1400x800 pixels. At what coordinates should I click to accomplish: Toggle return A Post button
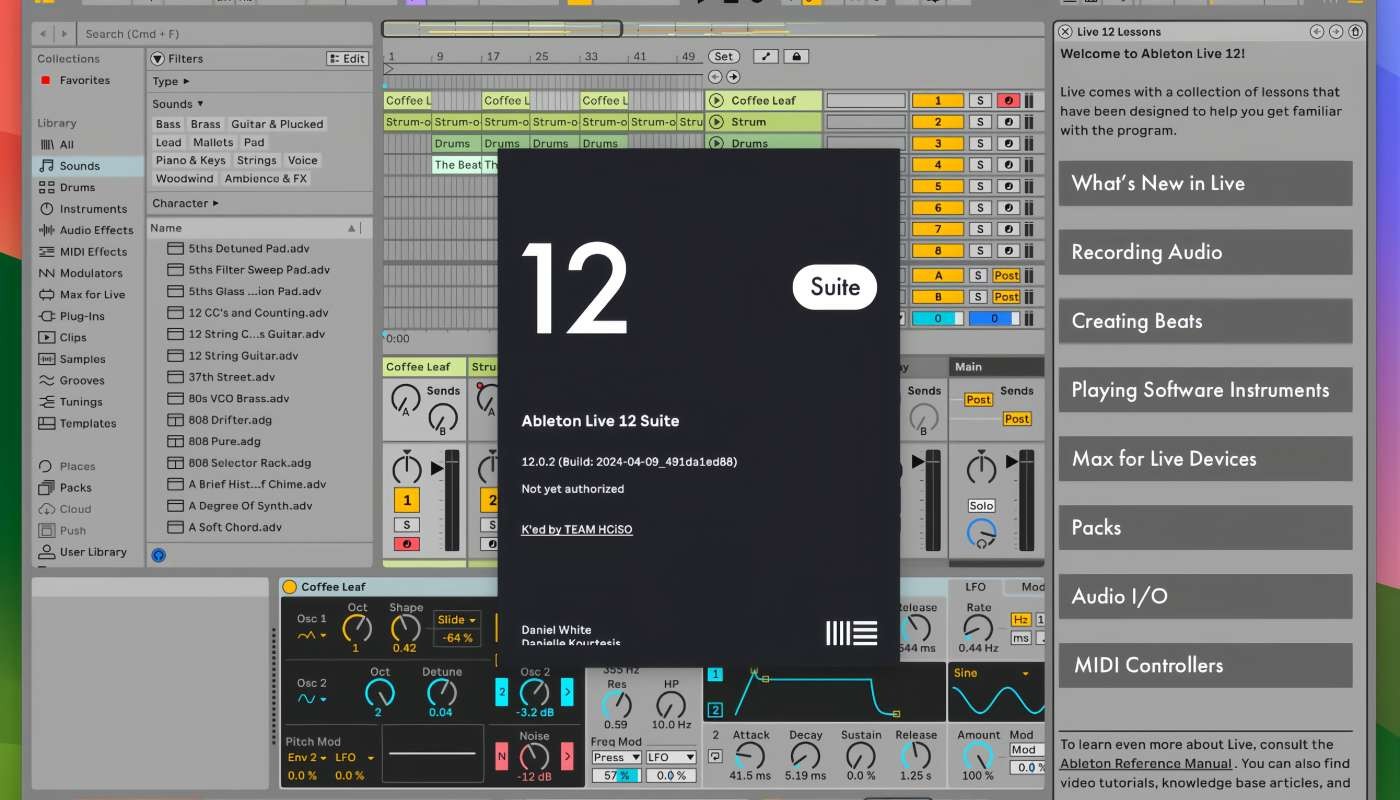pyautogui.click(x=1006, y=275)
